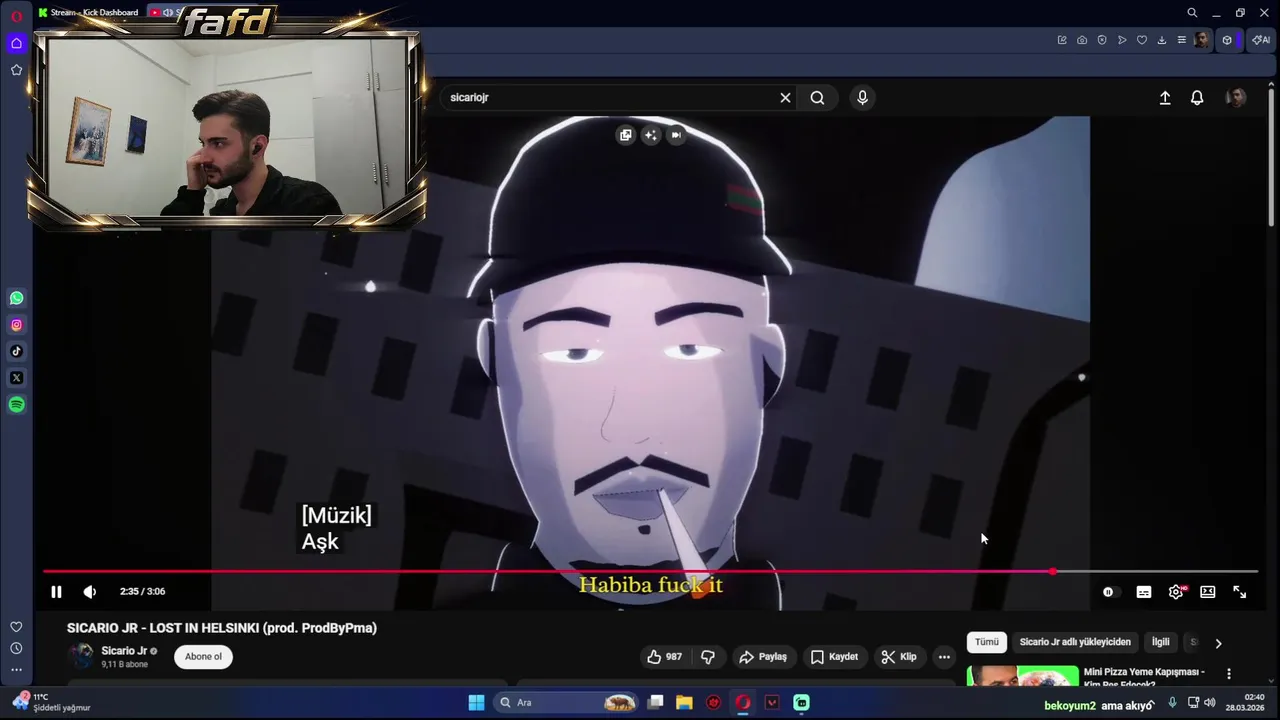Open the video picture-in-picture overlay icon
Screen dimensions: 1280x720
point(626,135)
